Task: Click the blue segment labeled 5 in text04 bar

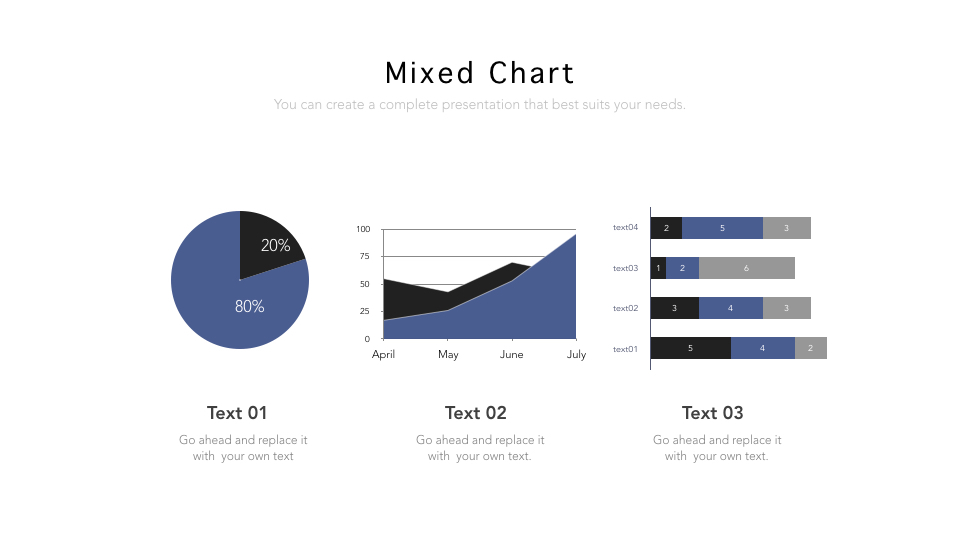Action: (722, 228)
